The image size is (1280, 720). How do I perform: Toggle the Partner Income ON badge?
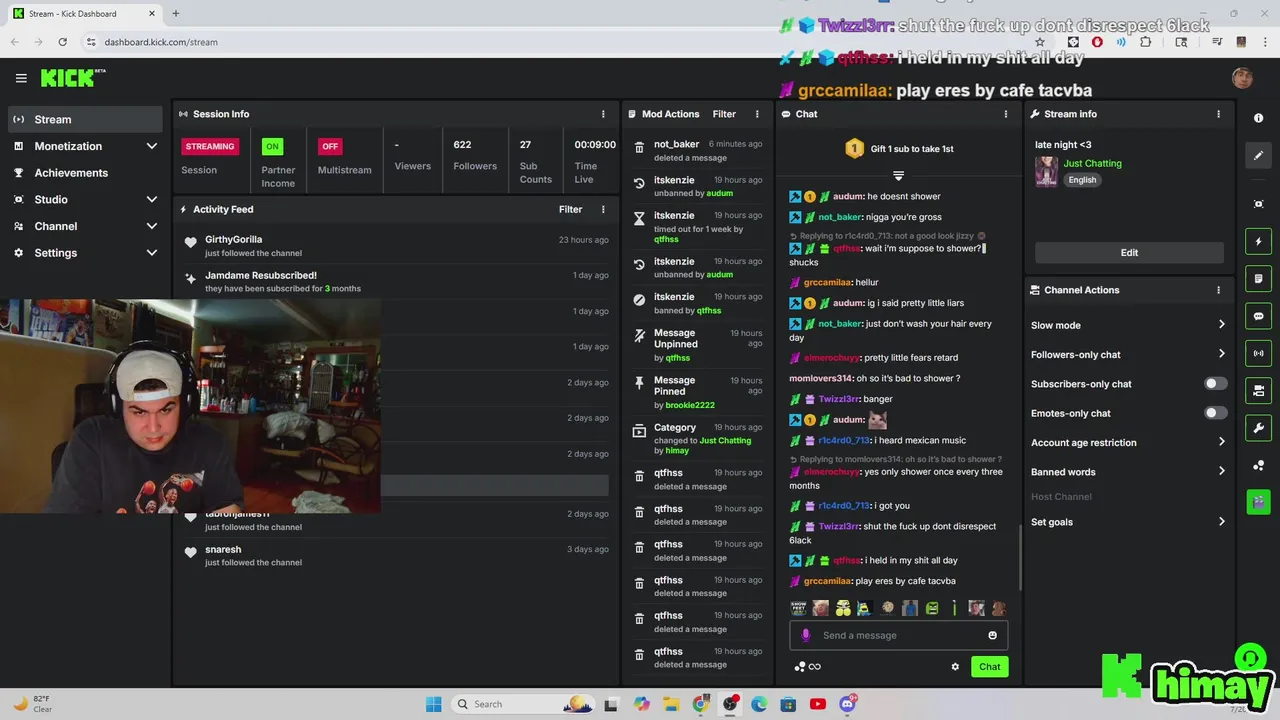click(x=272, y=146)
